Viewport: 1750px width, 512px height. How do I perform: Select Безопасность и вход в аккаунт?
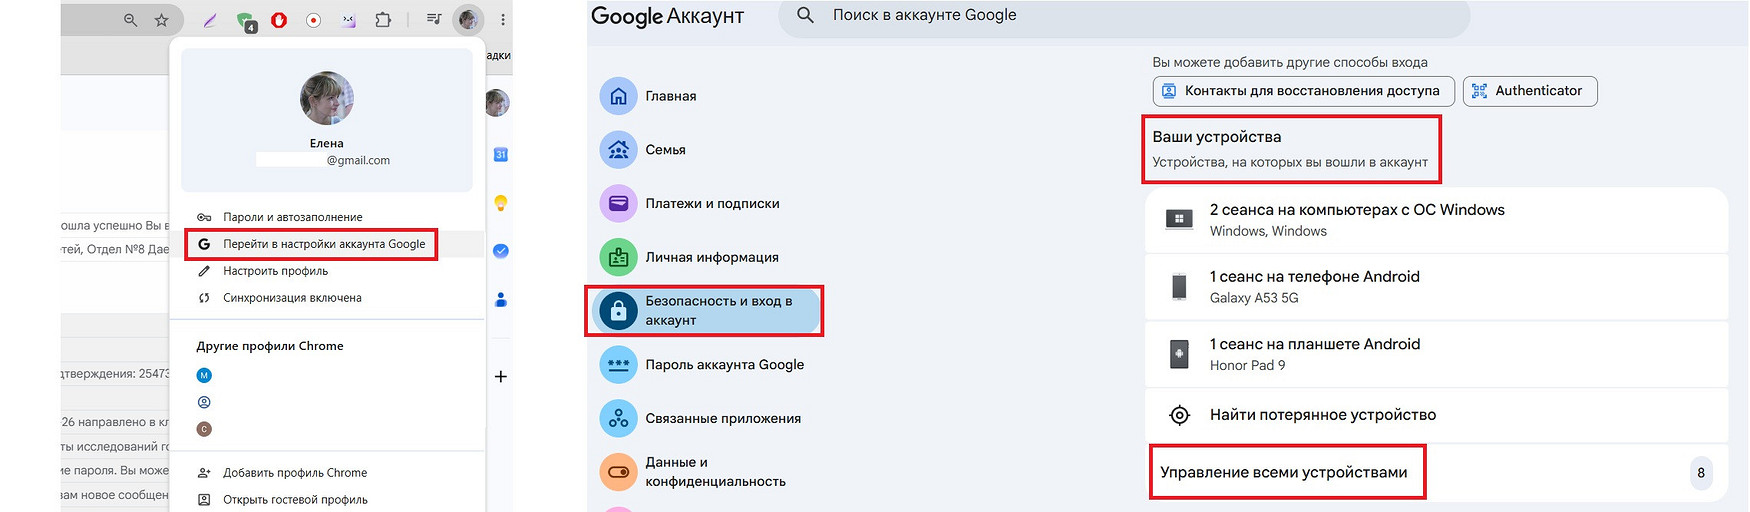[704, 311]
